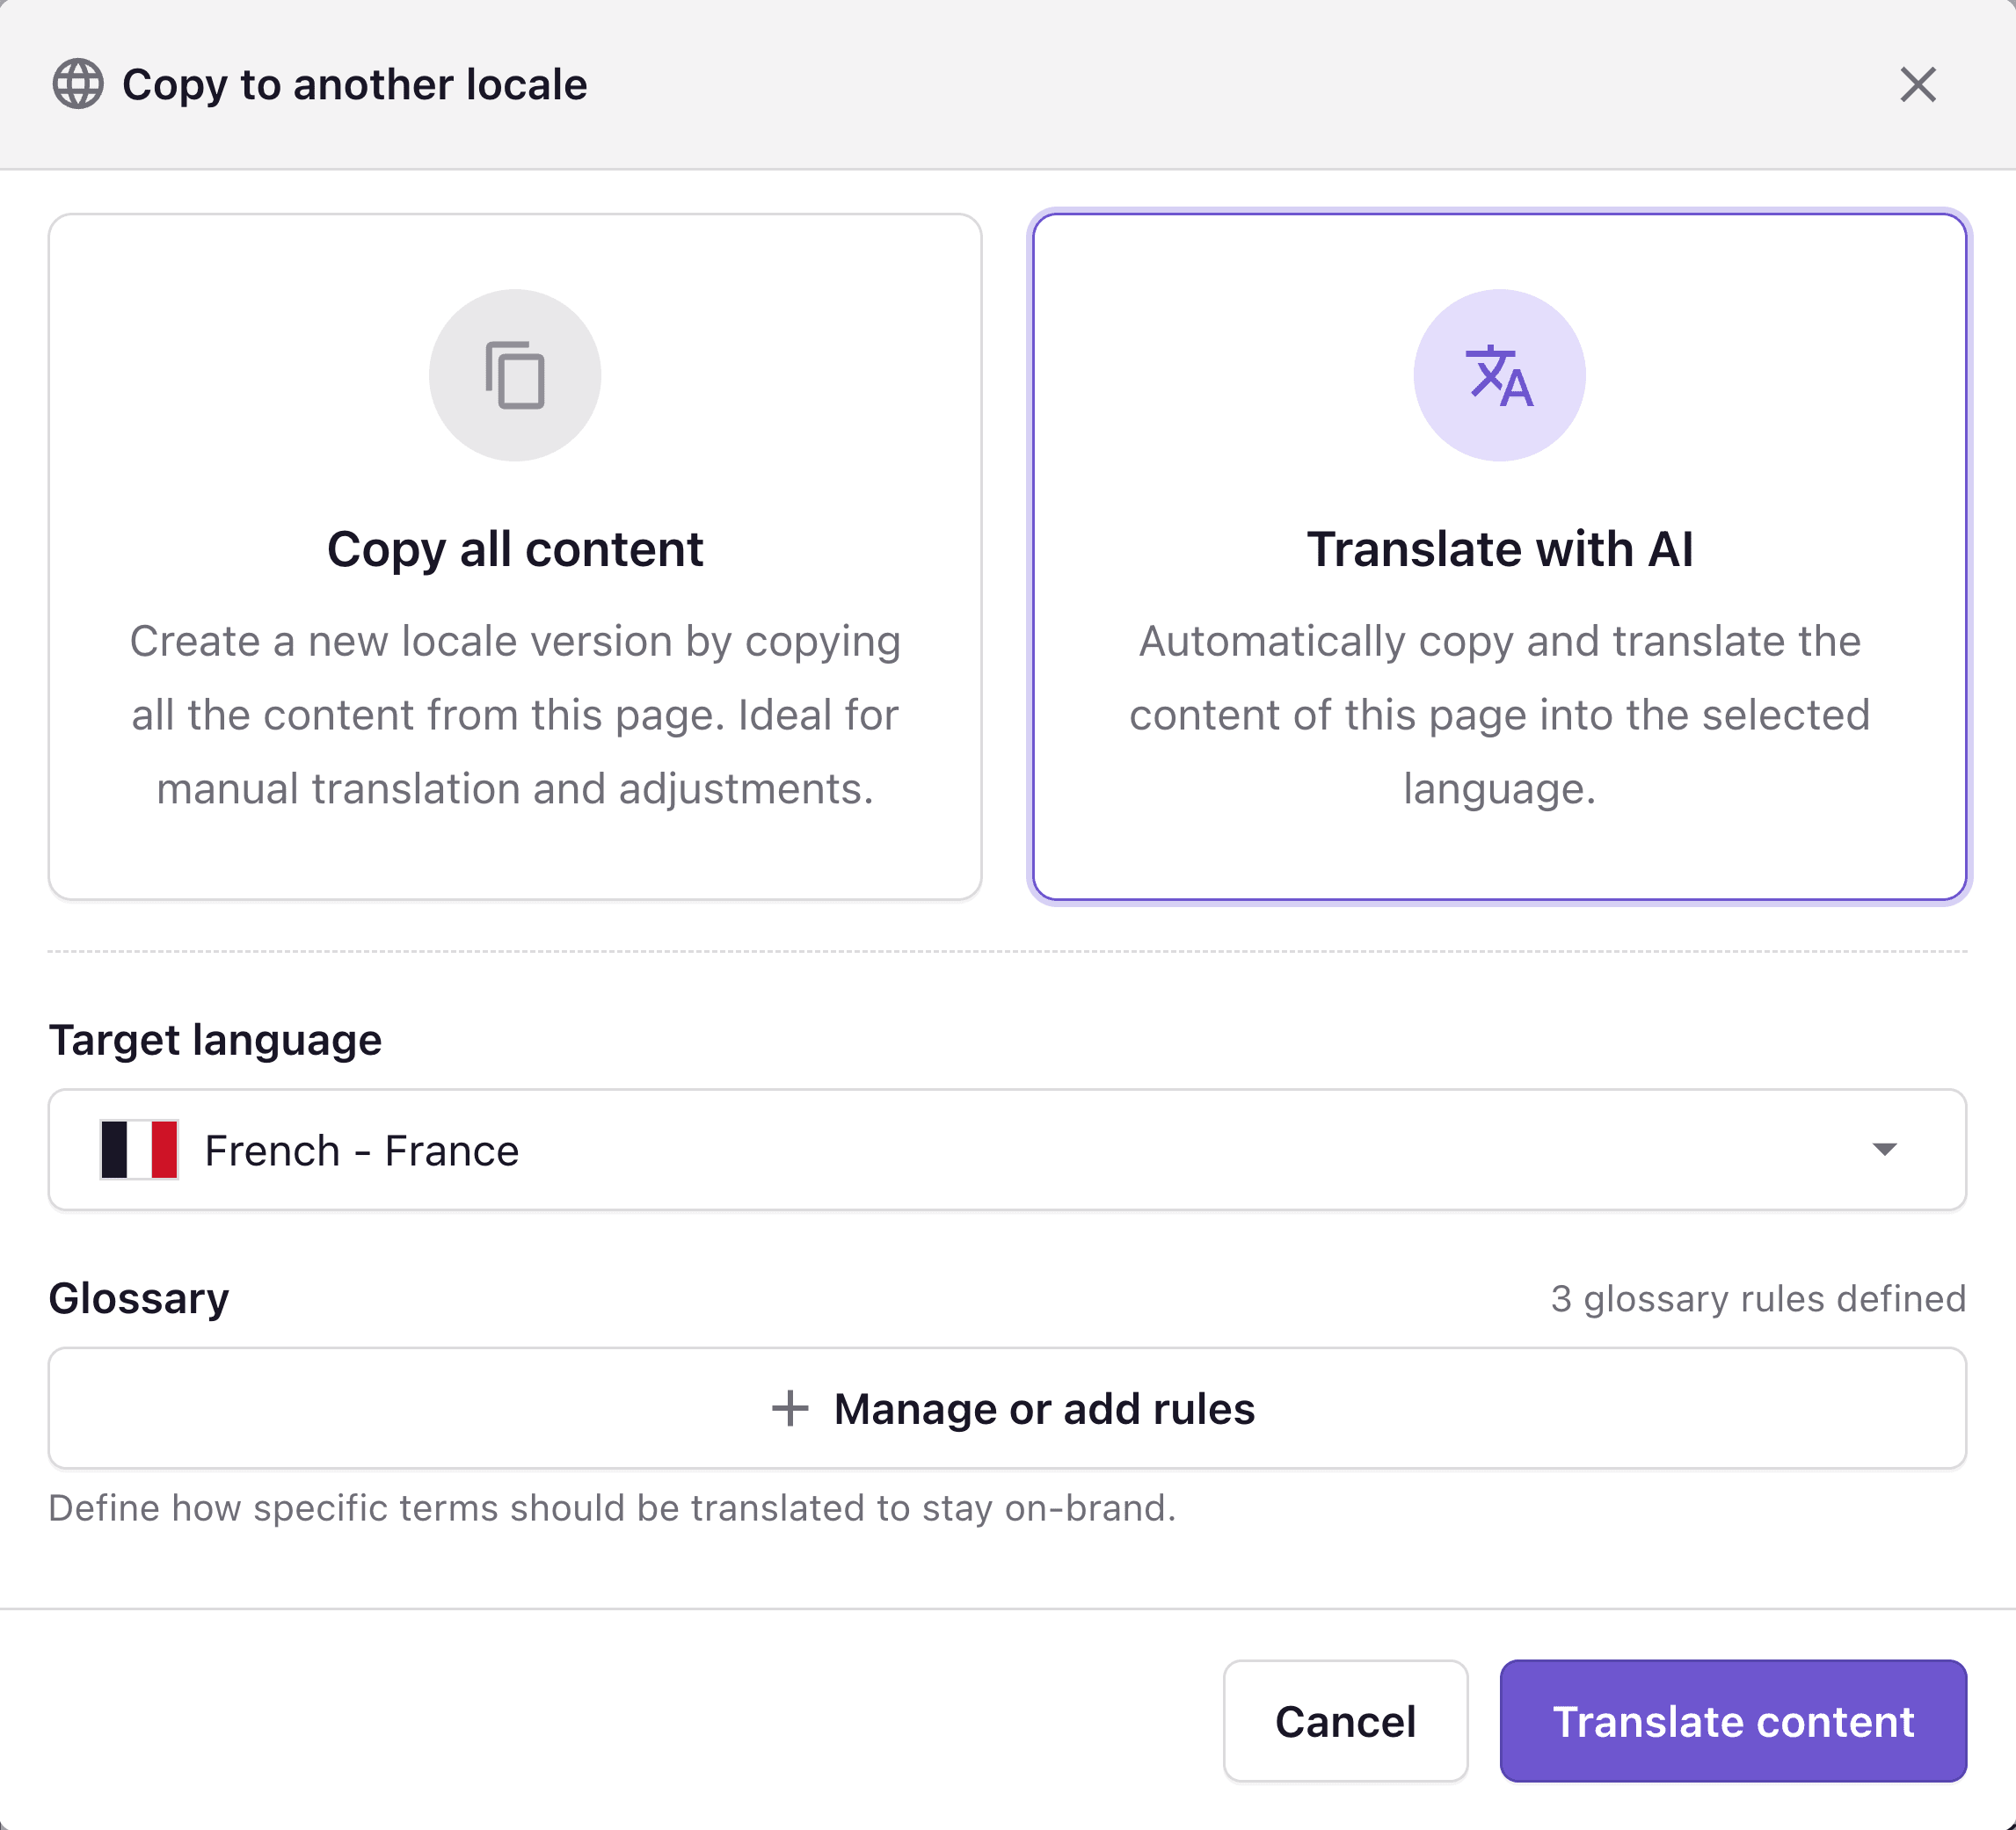Click the Glossary section heading
The height and width of the screenshot is (1830, 2016).
(139, 1298)
